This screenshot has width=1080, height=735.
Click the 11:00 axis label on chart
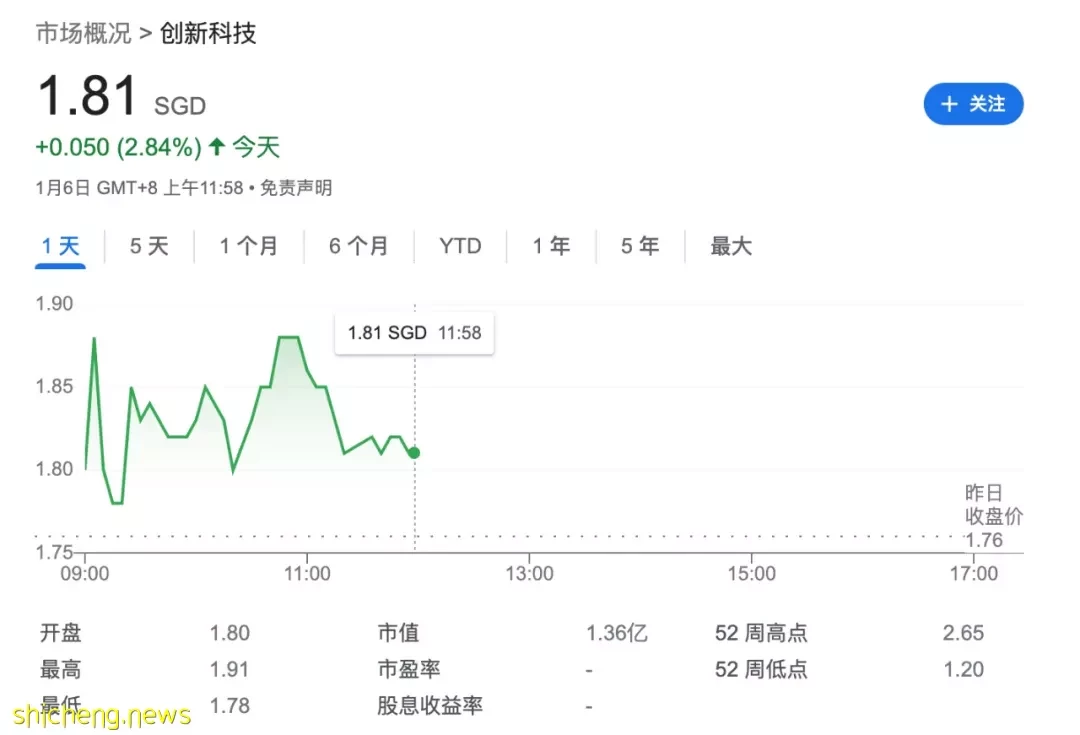[307, 574]
